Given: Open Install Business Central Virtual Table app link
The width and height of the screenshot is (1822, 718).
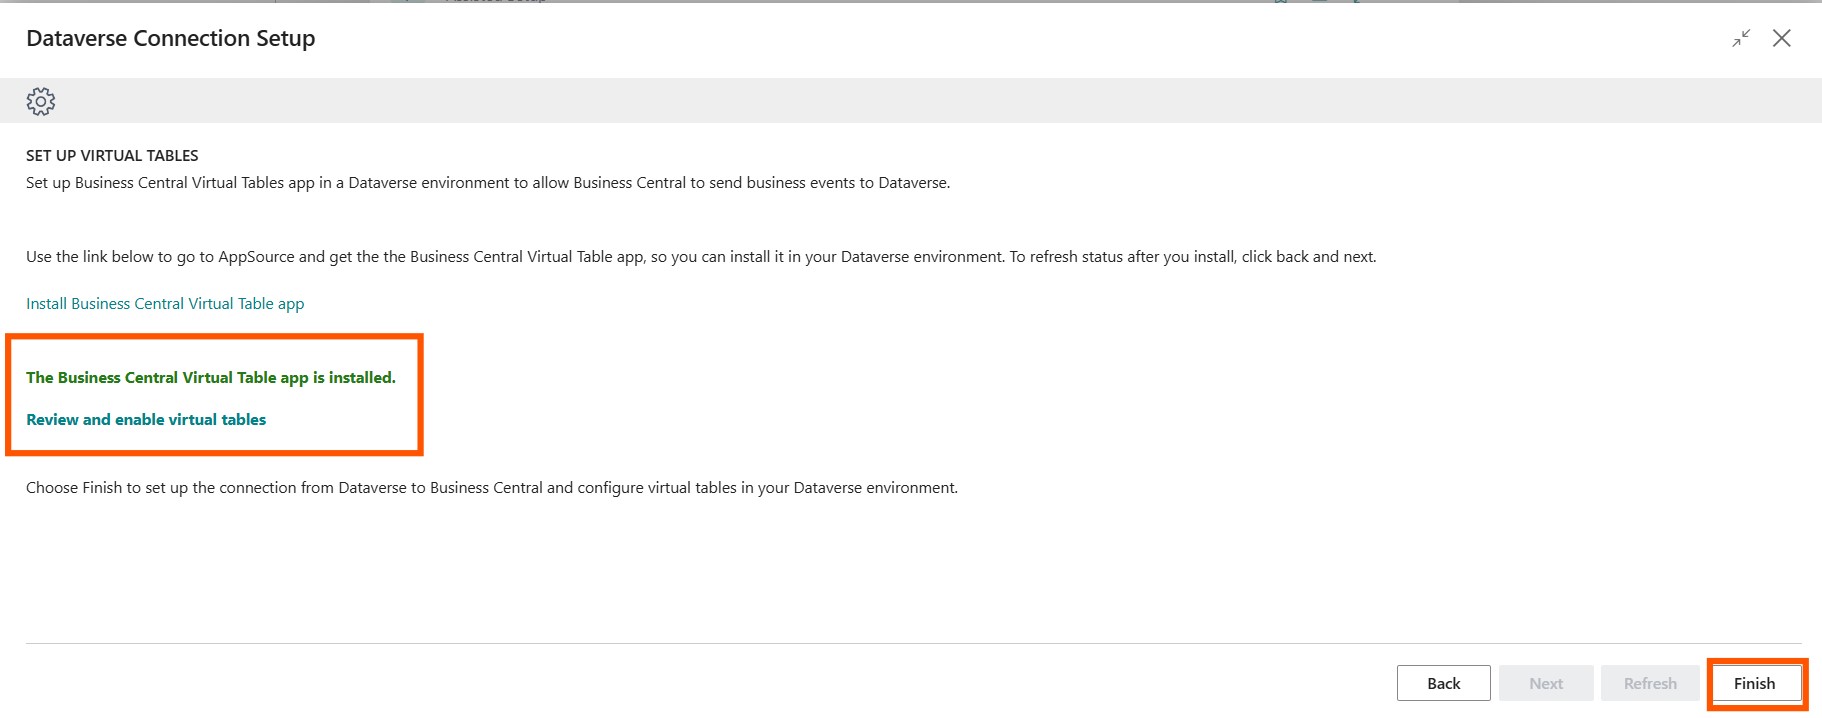Looking at the screenshot, I should tap(165, 304).
